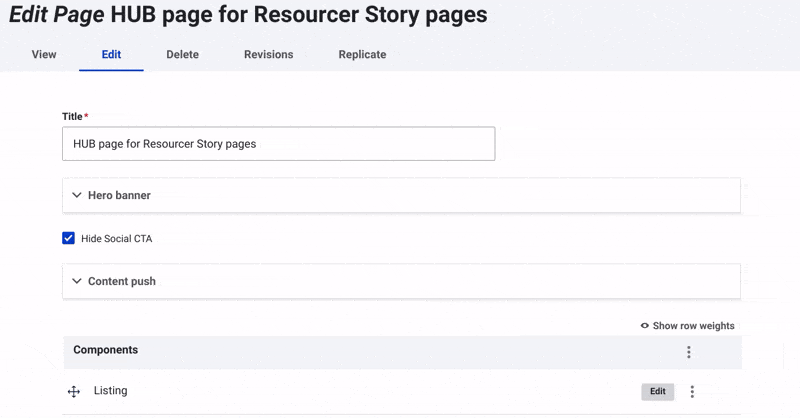This screenshot has height=418, width=800.
Task: Select the Edit tab
Action: coord(111,55)
